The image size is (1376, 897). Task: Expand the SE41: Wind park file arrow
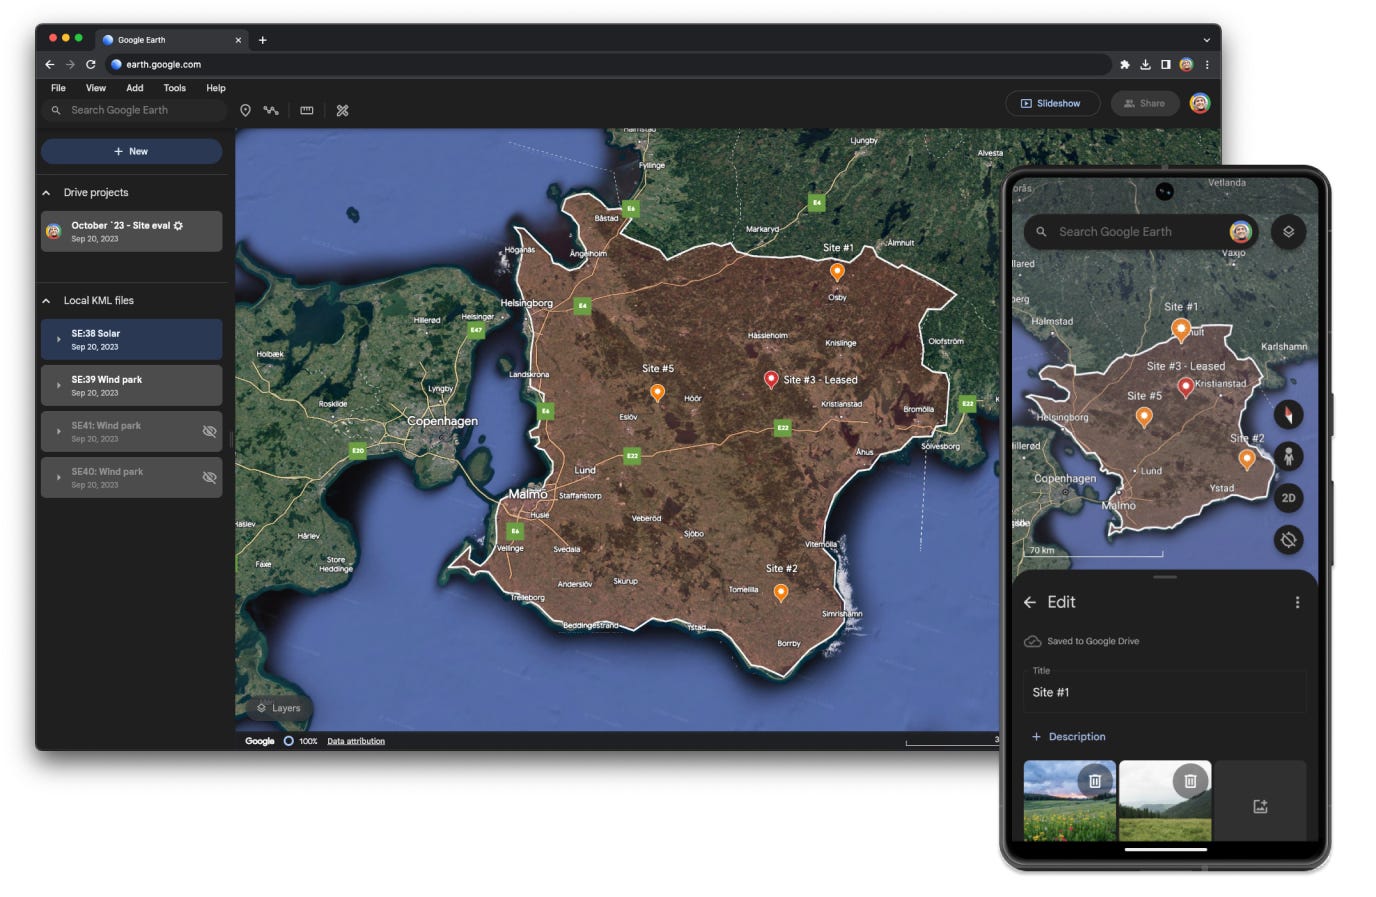pyautogui.click(x=58, y=431)
